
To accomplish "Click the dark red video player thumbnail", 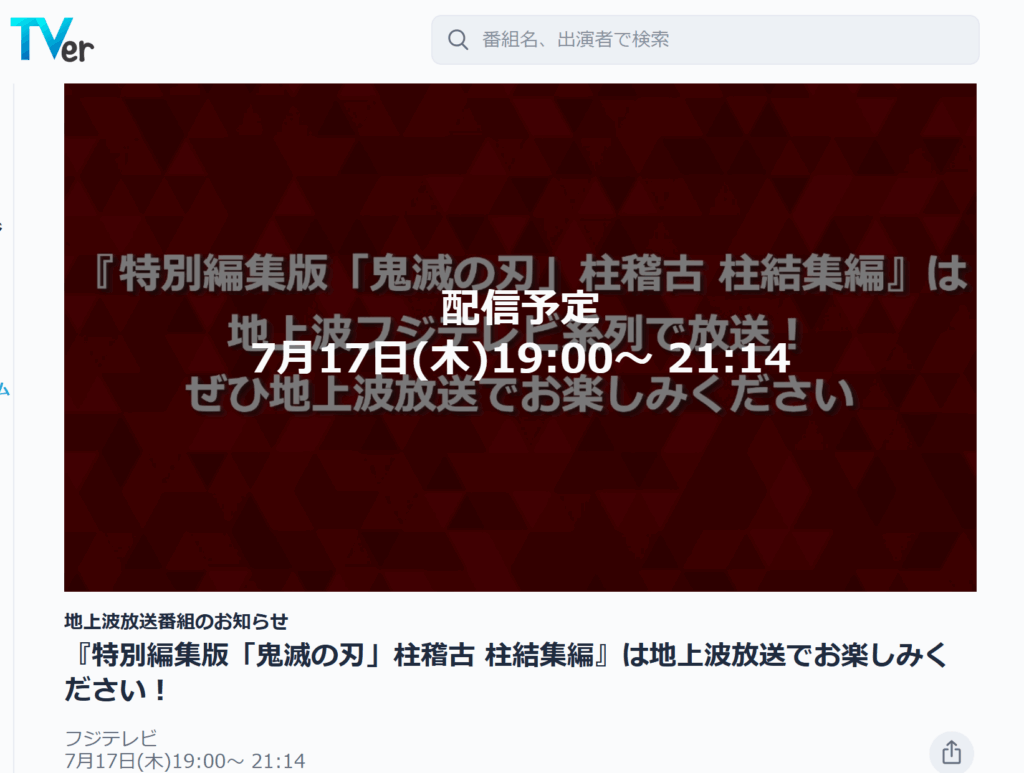I will 520,337.
